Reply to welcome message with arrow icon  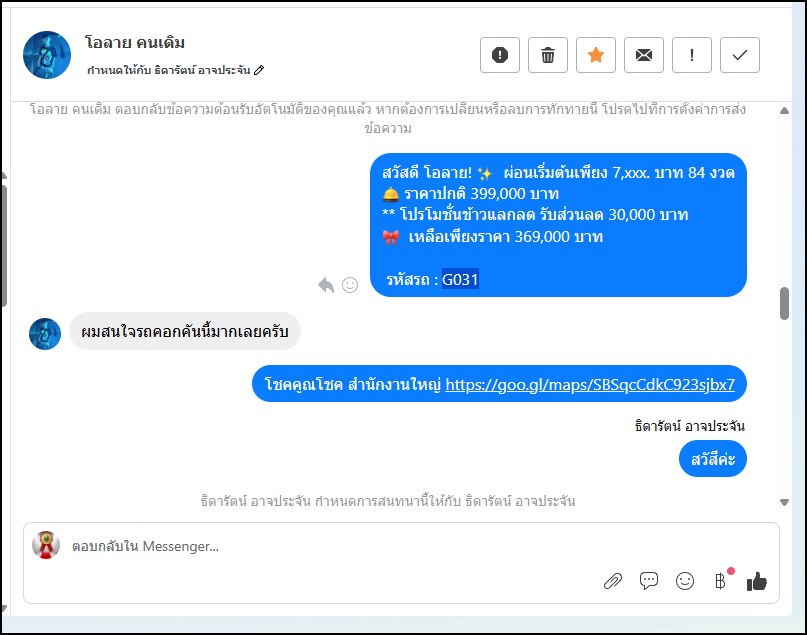[326, 285]
